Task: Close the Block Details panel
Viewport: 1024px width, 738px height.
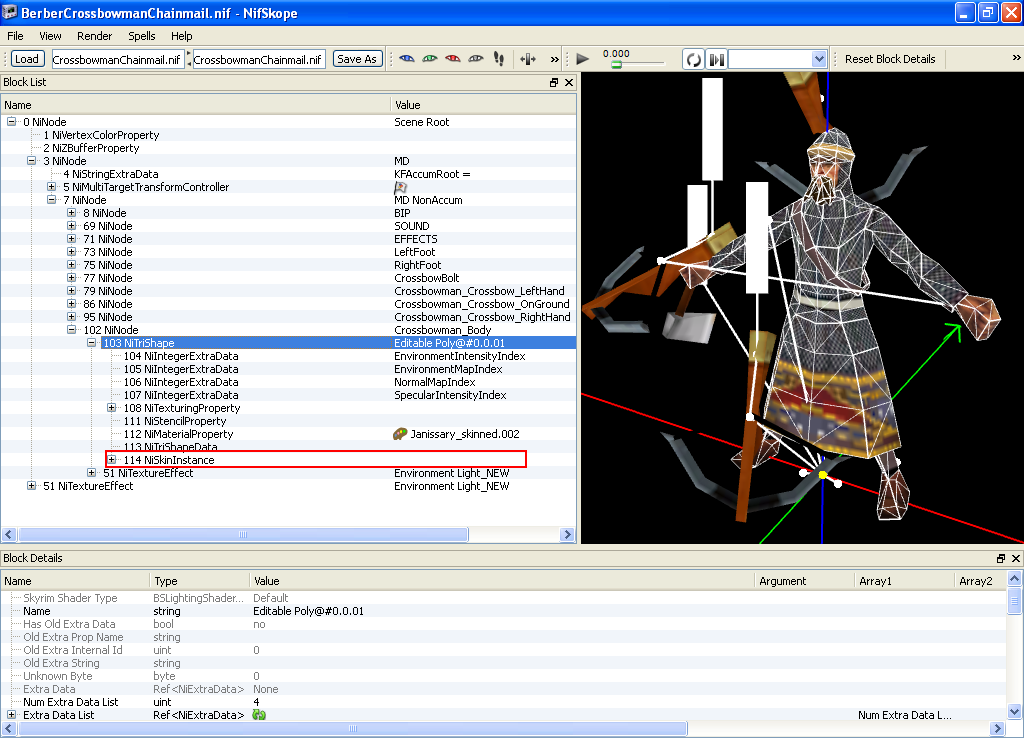Action: [x=1016, y=558]
